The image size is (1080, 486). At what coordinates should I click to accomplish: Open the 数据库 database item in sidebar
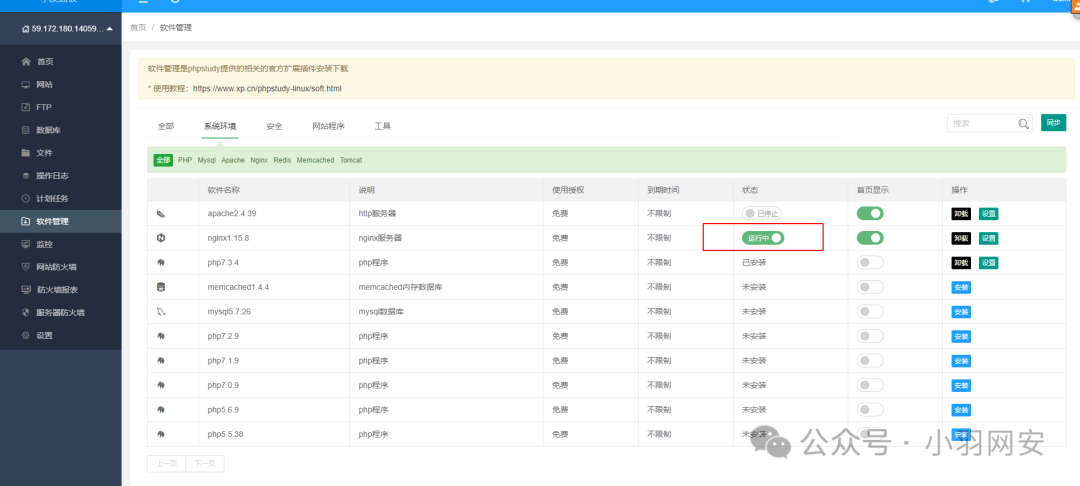[x=61, y=130]
